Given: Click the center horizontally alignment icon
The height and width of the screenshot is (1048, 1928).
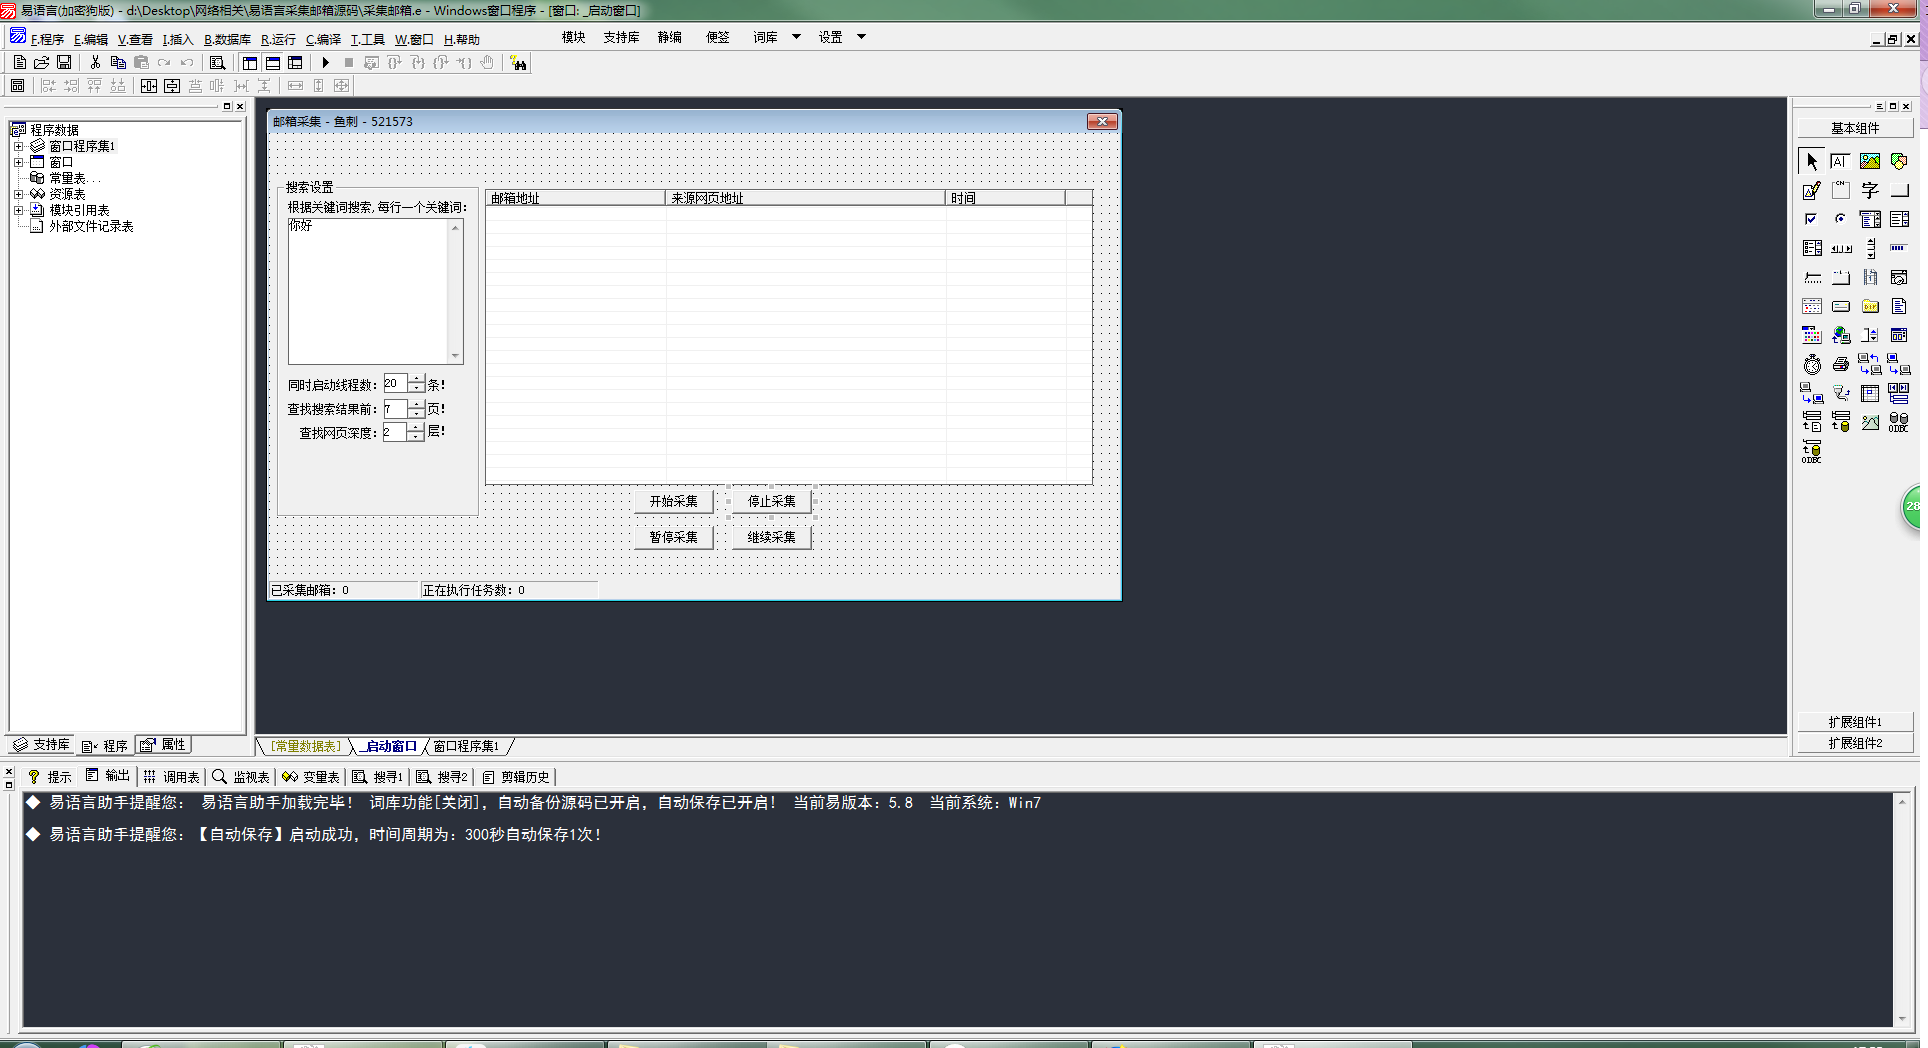Looking at the screenshot, I should [x=149, y=86].
